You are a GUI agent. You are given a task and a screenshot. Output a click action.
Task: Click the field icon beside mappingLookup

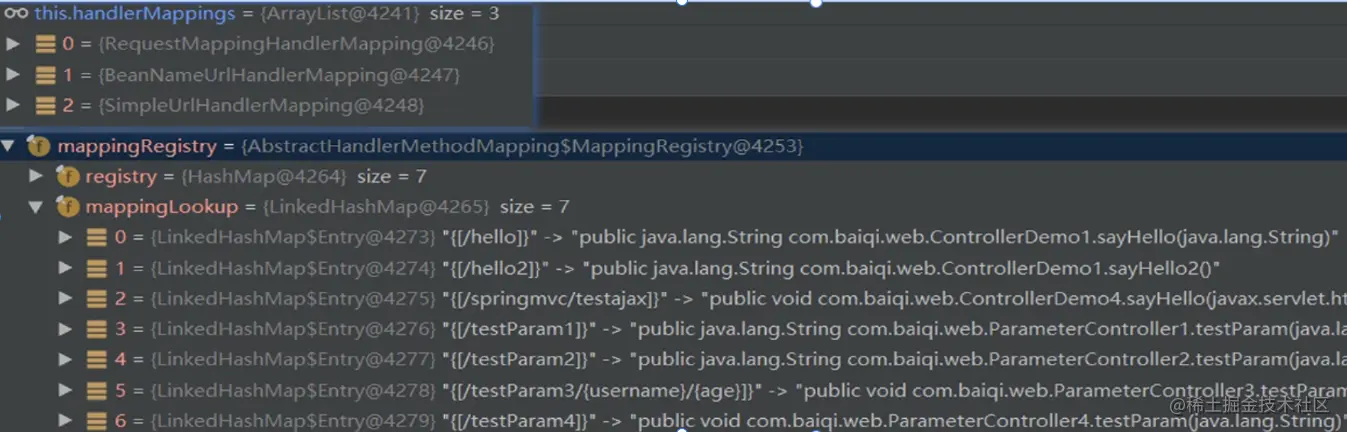pos(67,207)
